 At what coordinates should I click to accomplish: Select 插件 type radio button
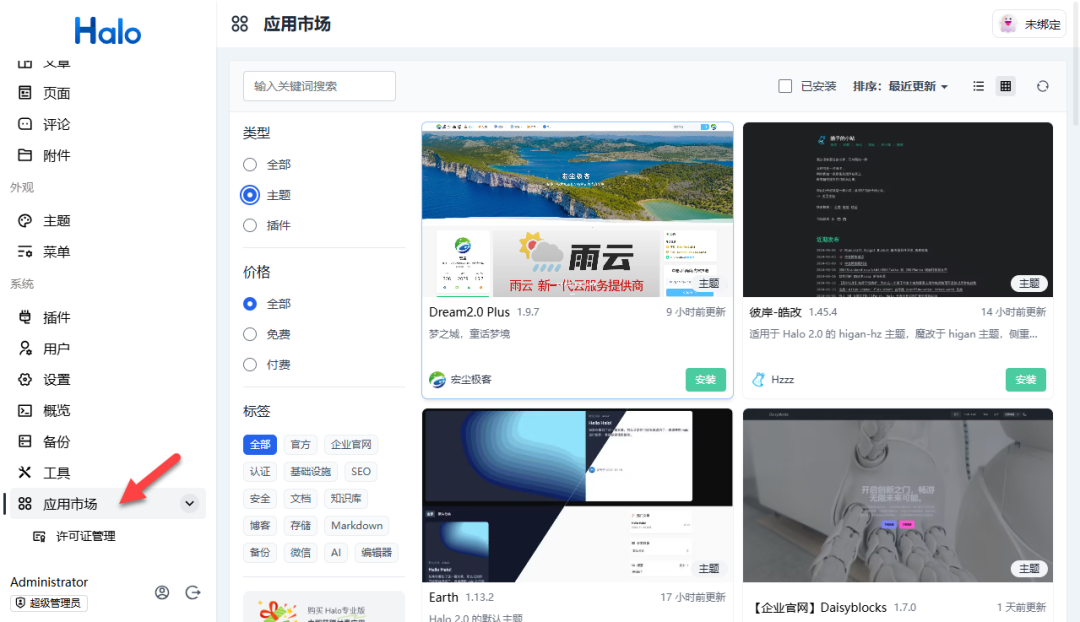pos(250,225)
